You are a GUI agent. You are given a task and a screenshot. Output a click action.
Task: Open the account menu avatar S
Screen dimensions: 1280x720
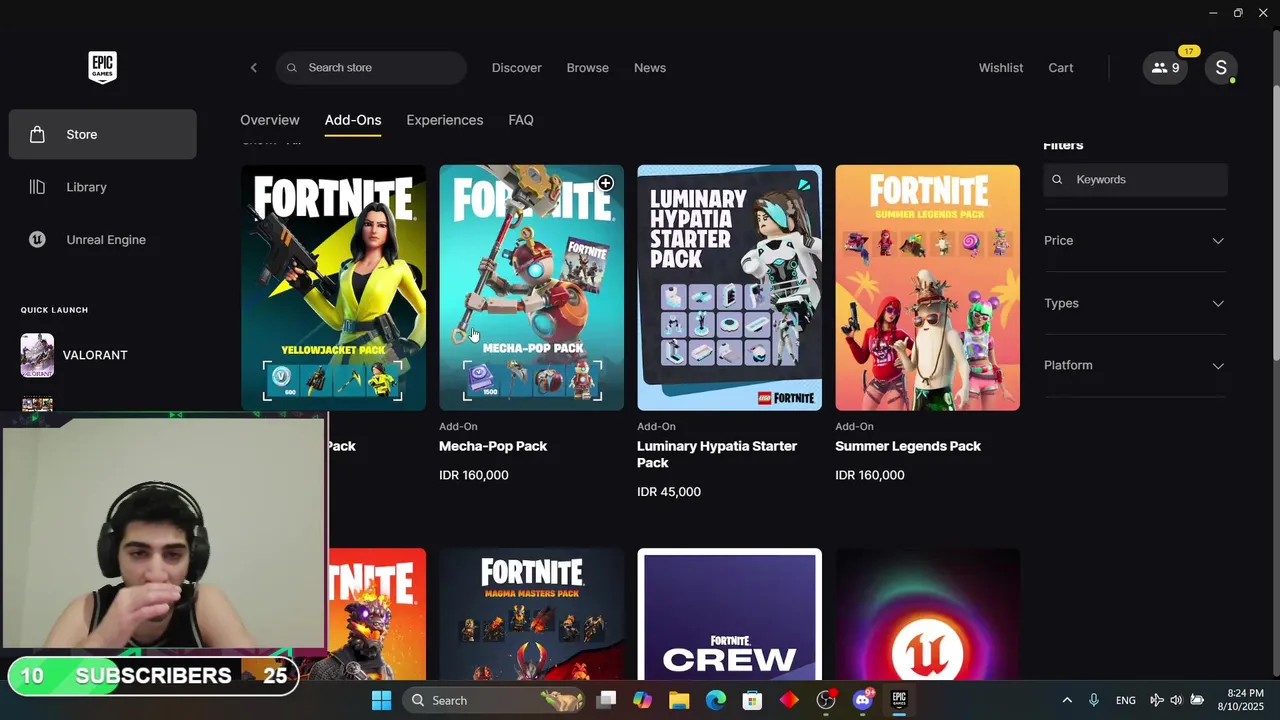tap(1221, 68)
